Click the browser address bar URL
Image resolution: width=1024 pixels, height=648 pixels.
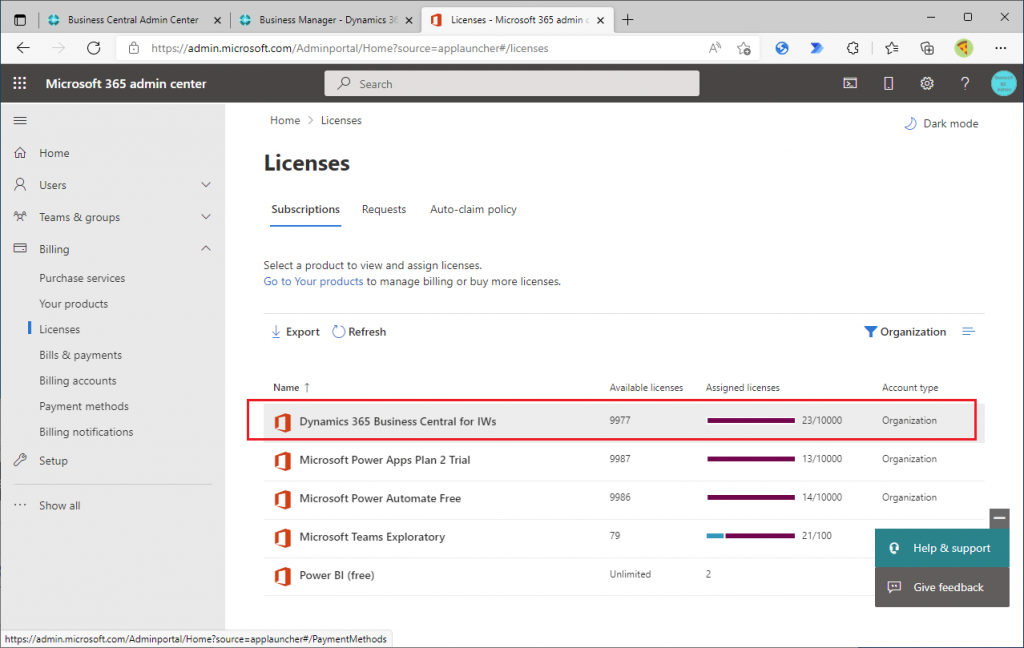[349, 48]
